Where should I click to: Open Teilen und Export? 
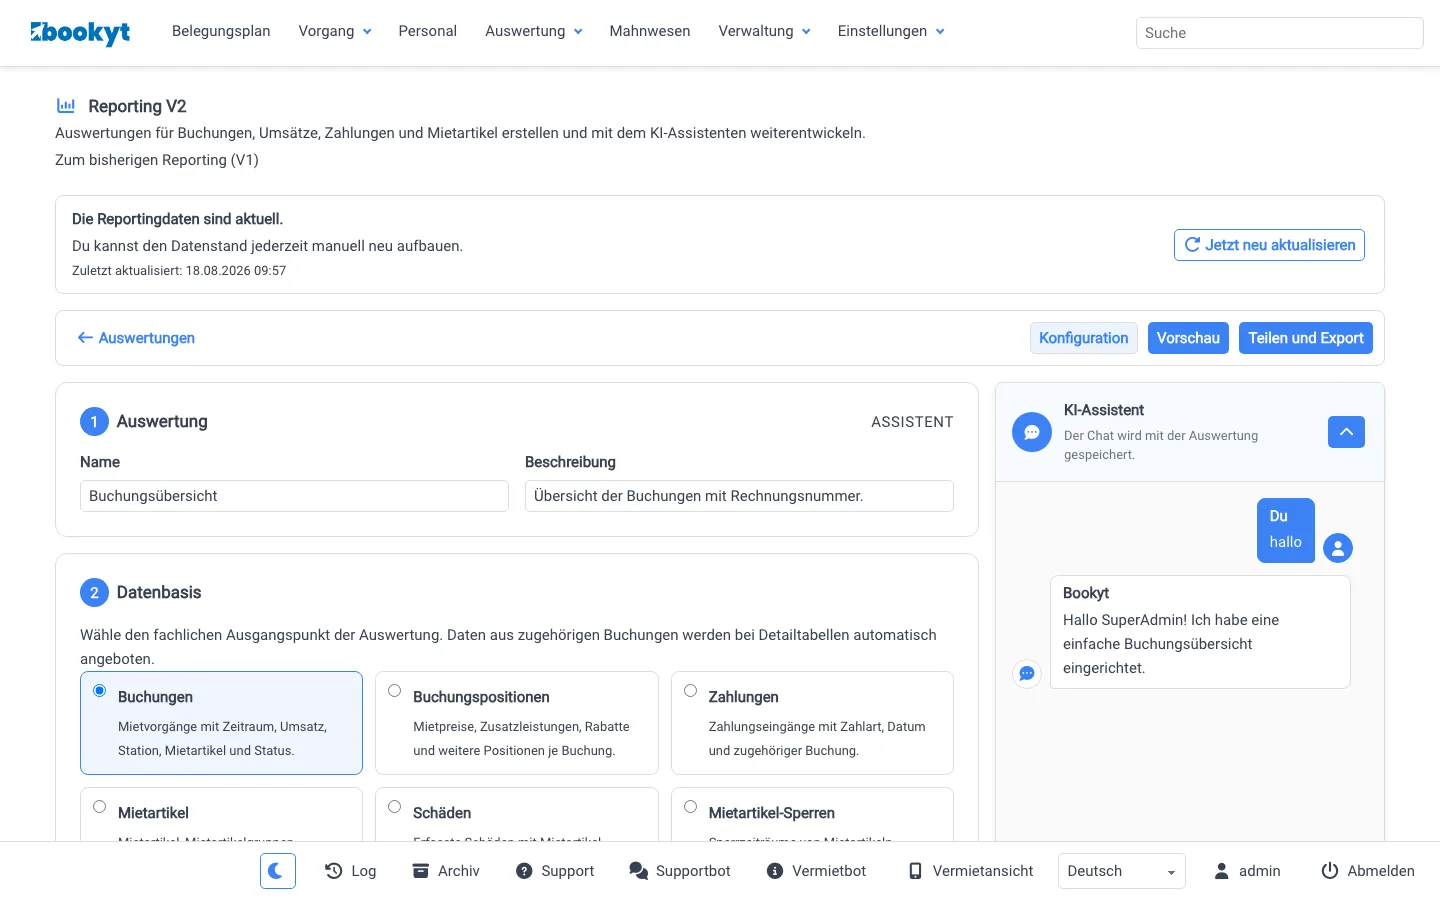pos(1306,338)
